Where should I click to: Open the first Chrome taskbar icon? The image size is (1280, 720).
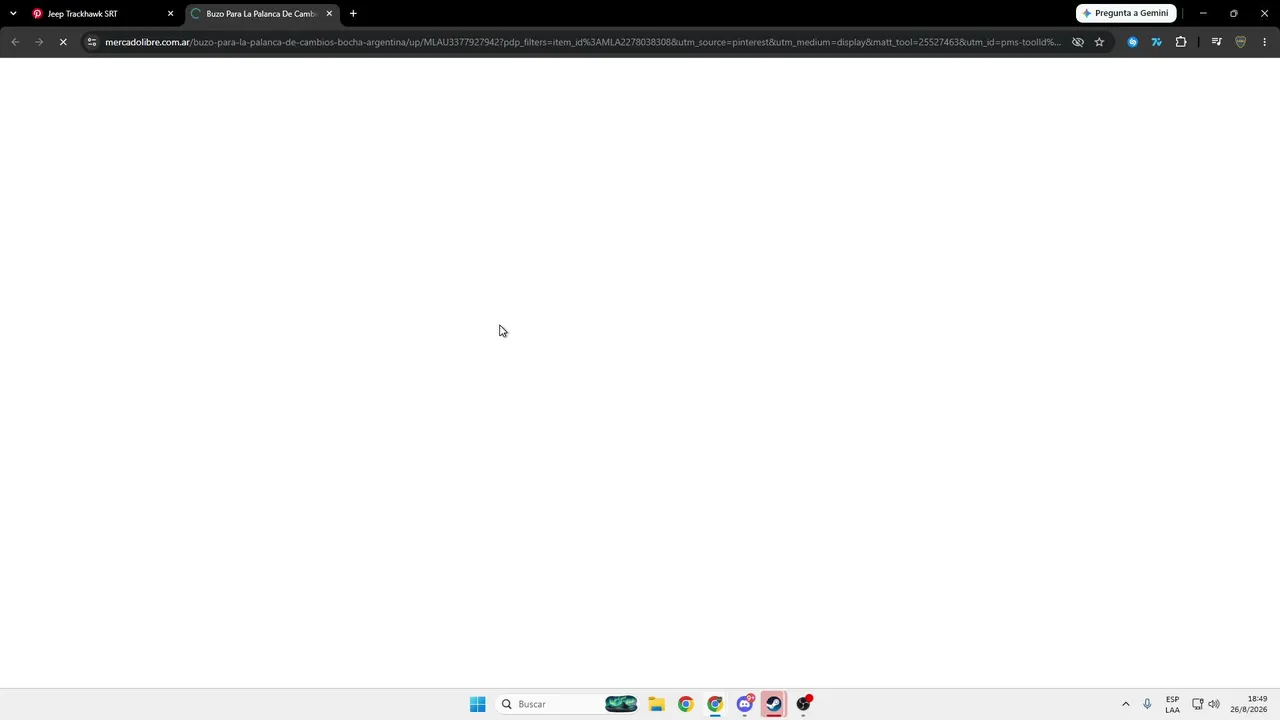coord(685,704)
